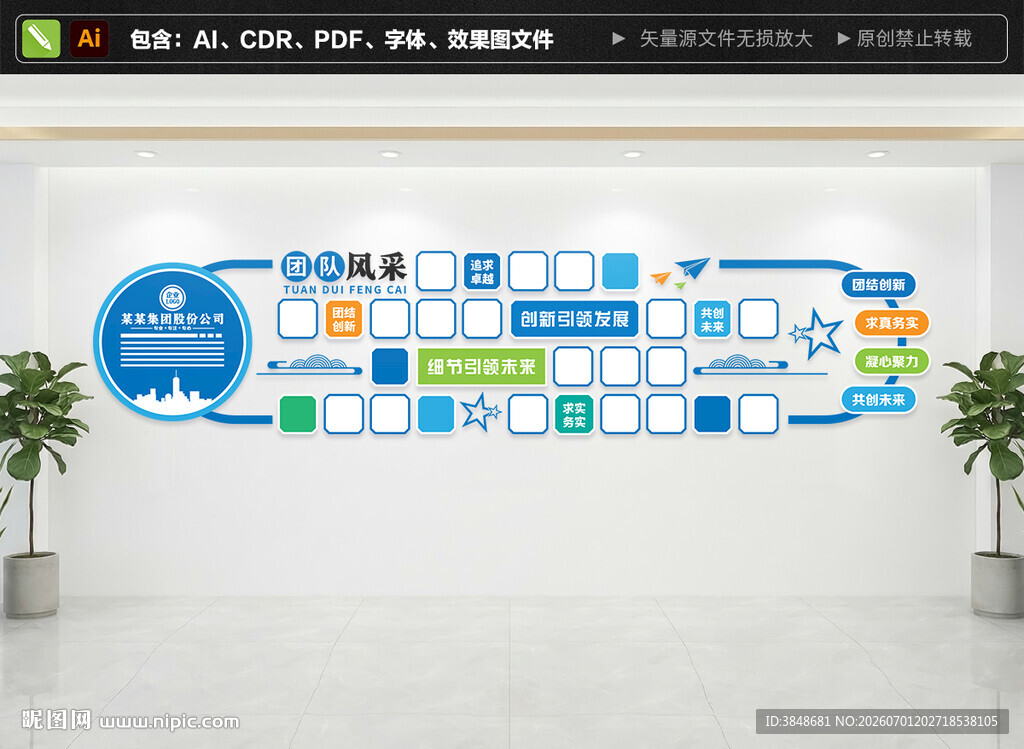
Task: Click the small star beside green banner
Action: point(481,411)
